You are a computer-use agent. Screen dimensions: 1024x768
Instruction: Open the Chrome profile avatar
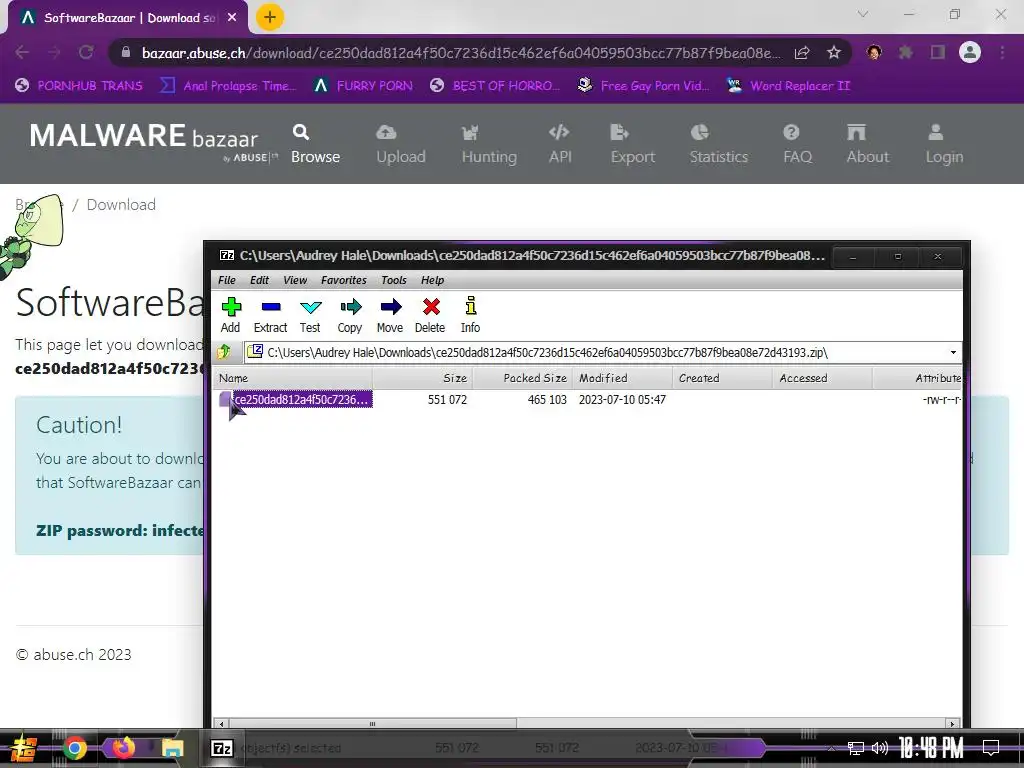coord(970,52)
